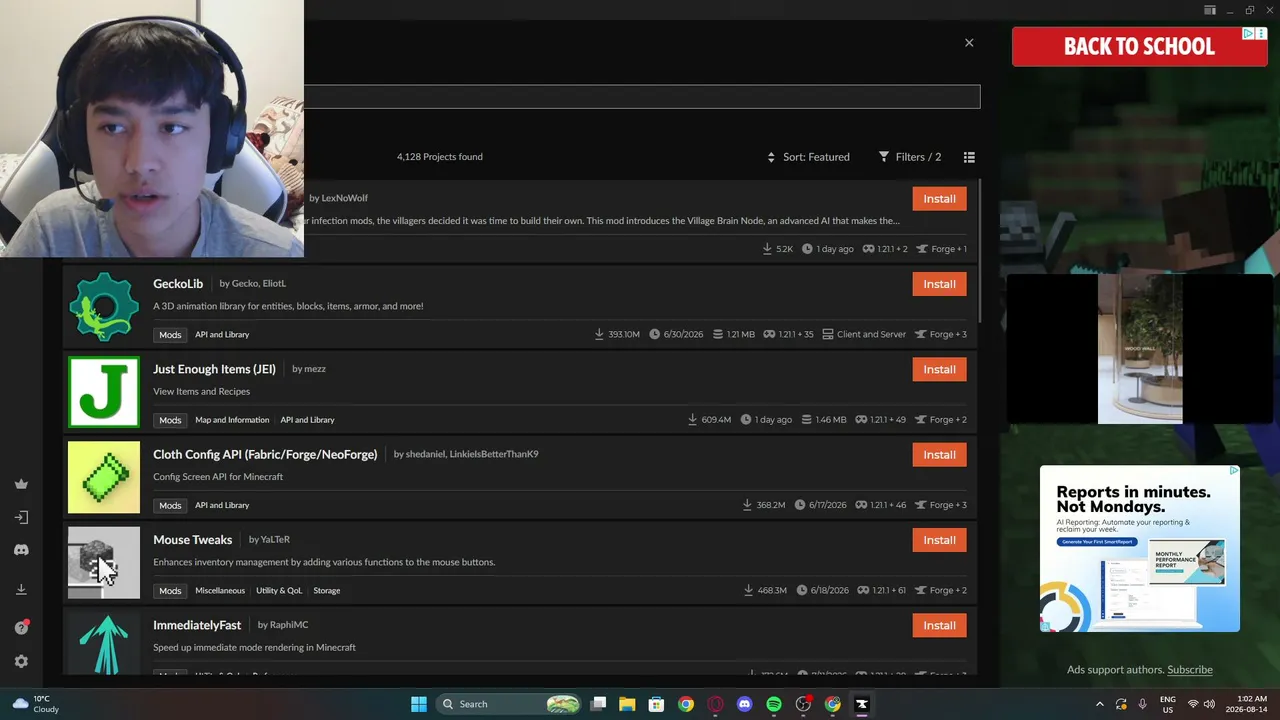Image resolution: width=1280 pixels, height=720 pixels.
Task: Open the Cloudy weather widget on taskbar
Action: tap(35, 704)
